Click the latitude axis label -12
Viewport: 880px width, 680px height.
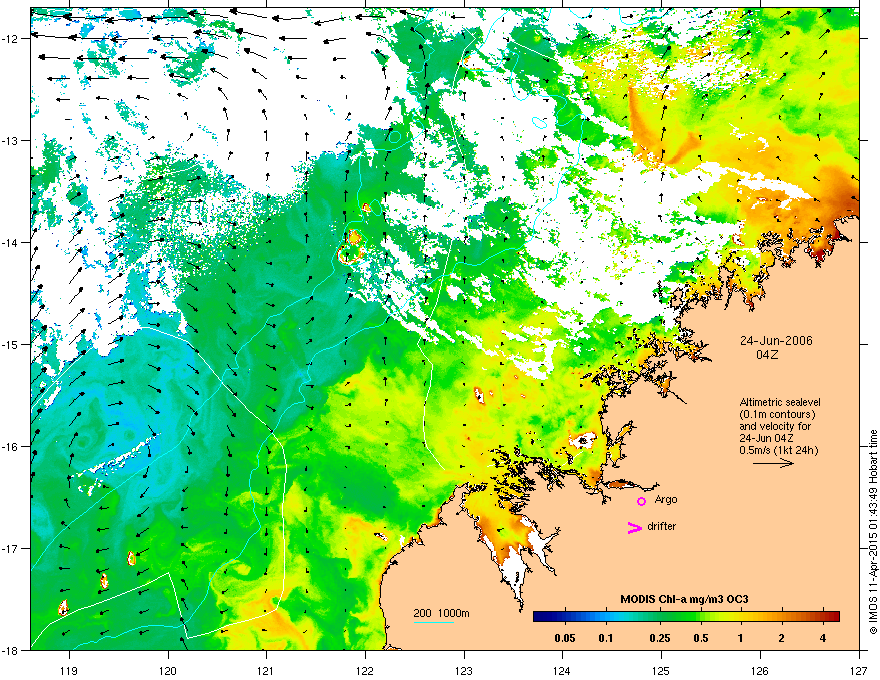pos(11,39)
